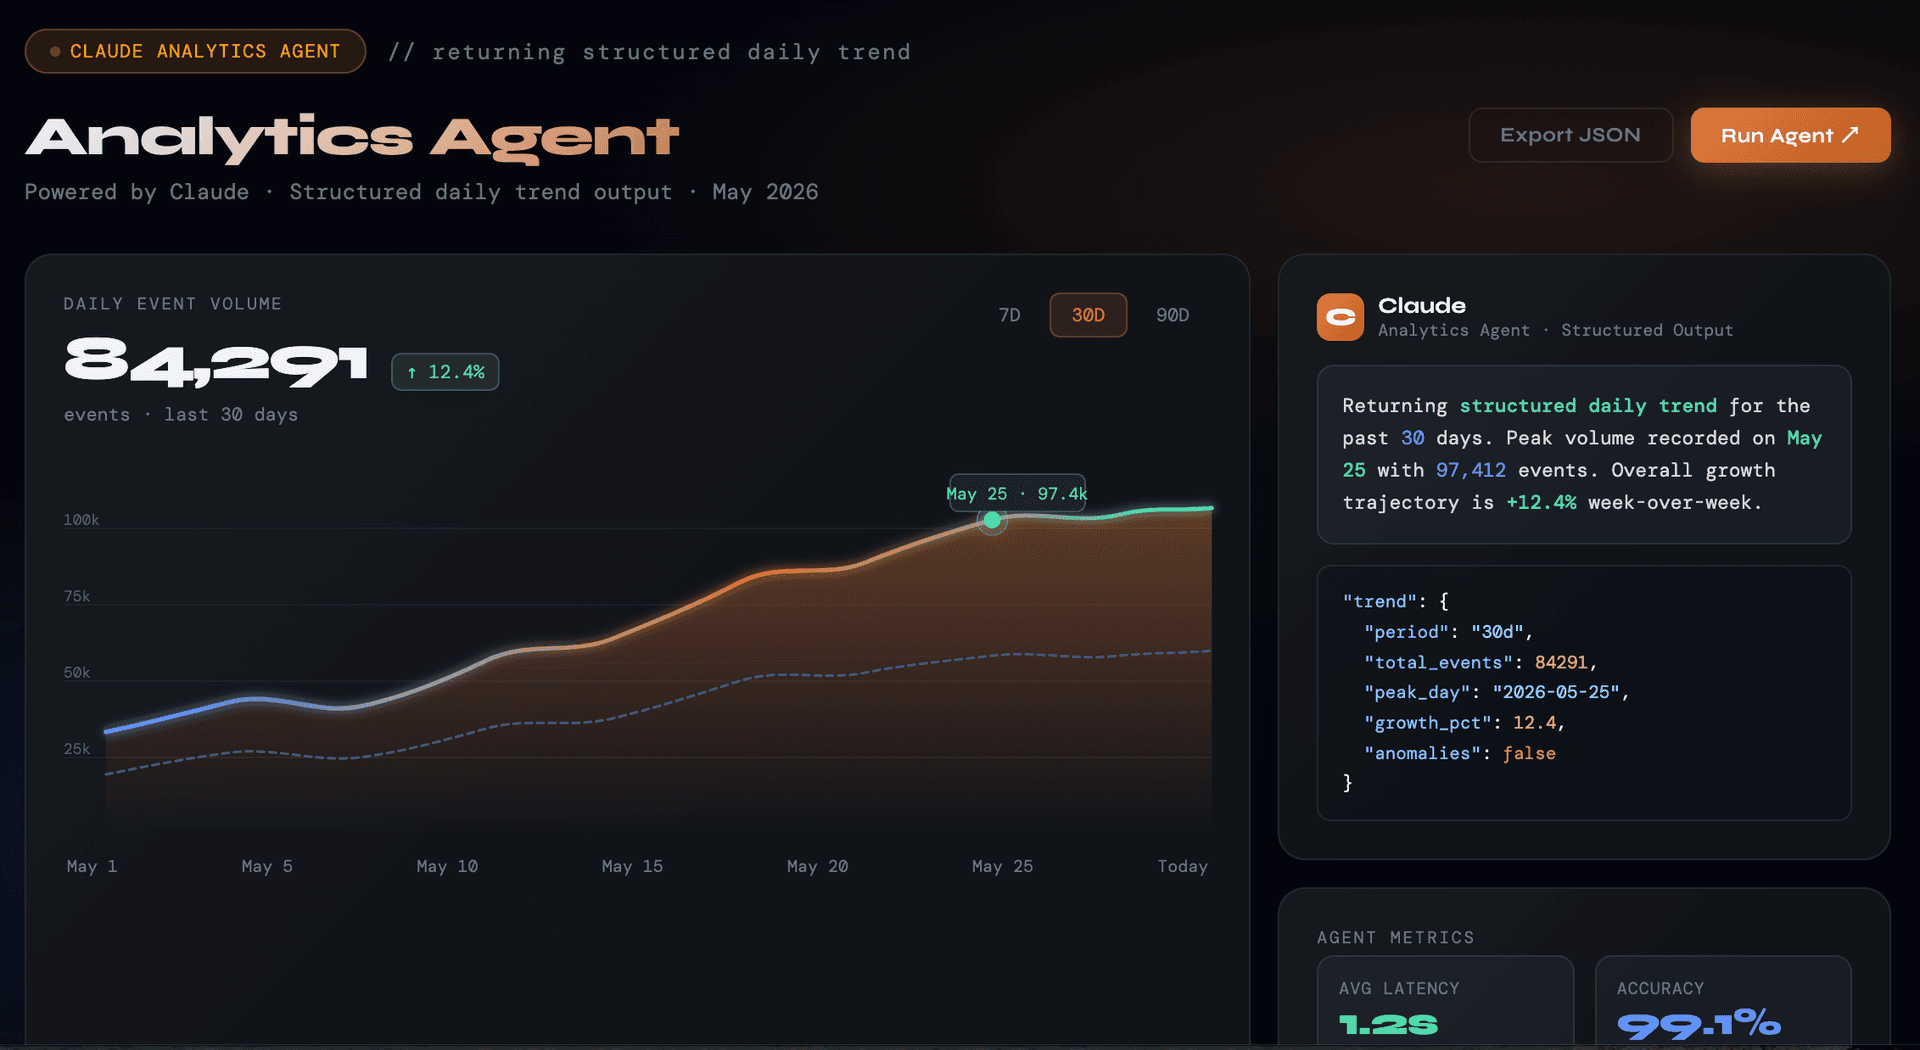Click the 25k y-axis label
Screen dimensions: 1920x1050
(77, 749)
